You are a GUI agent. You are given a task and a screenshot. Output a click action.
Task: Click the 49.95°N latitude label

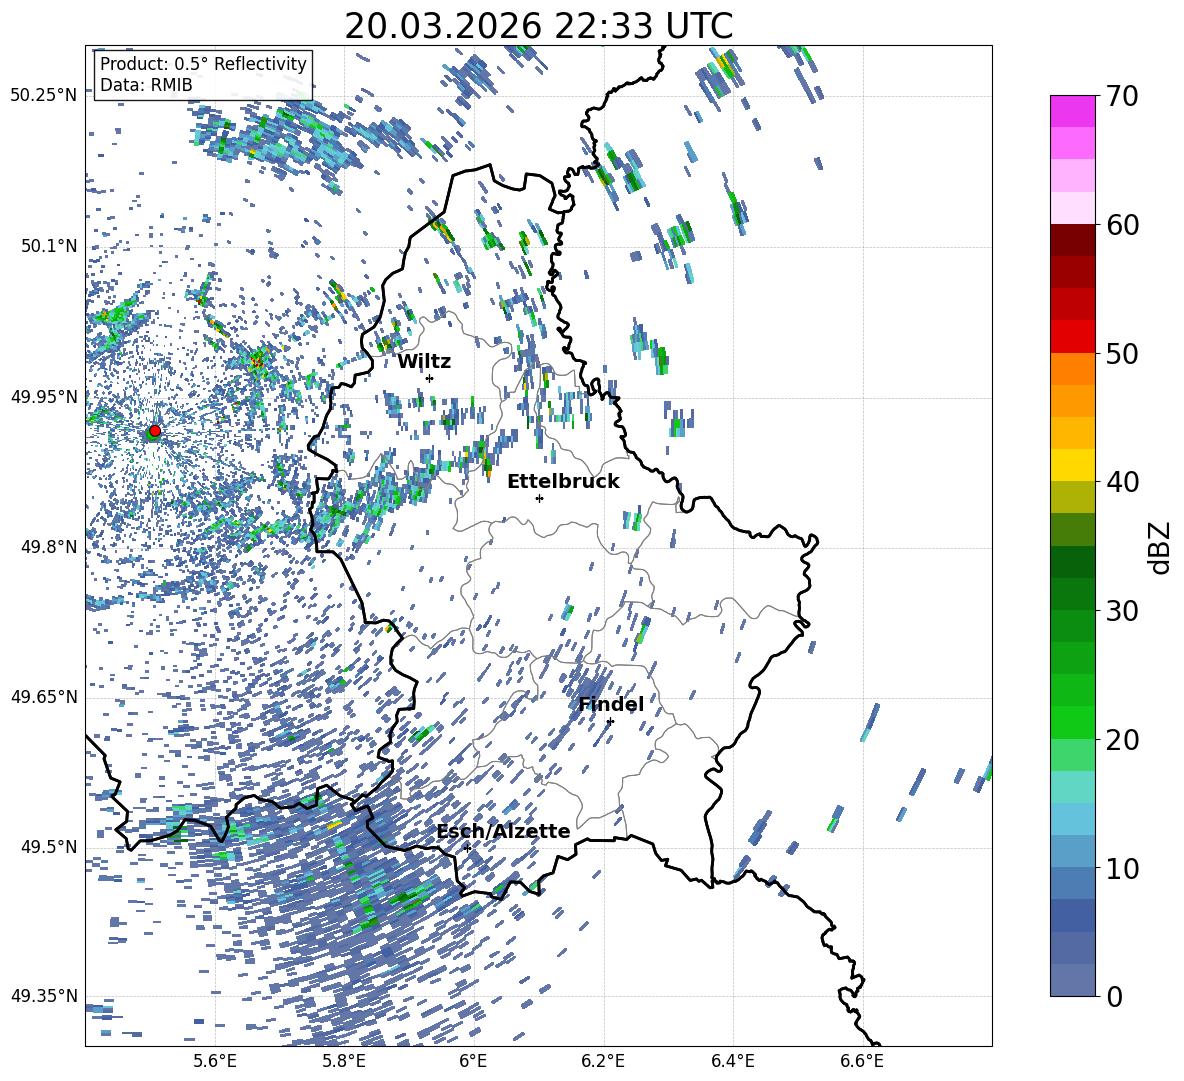tap(44, 396)
